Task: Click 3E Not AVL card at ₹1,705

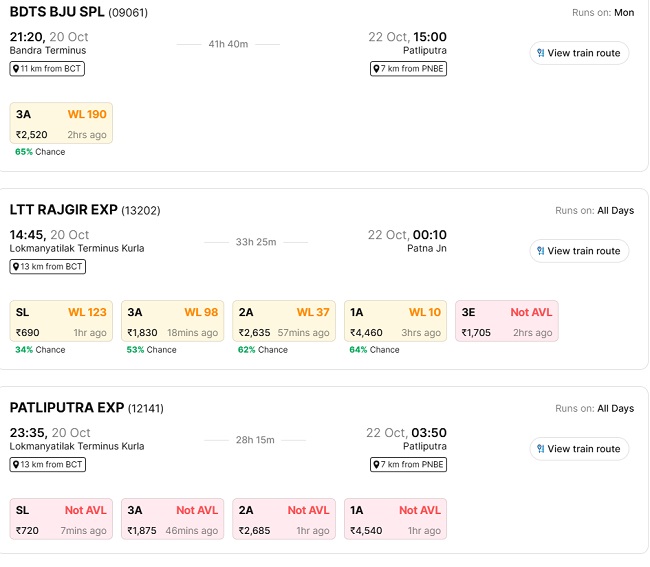Action: pos(506,322)
